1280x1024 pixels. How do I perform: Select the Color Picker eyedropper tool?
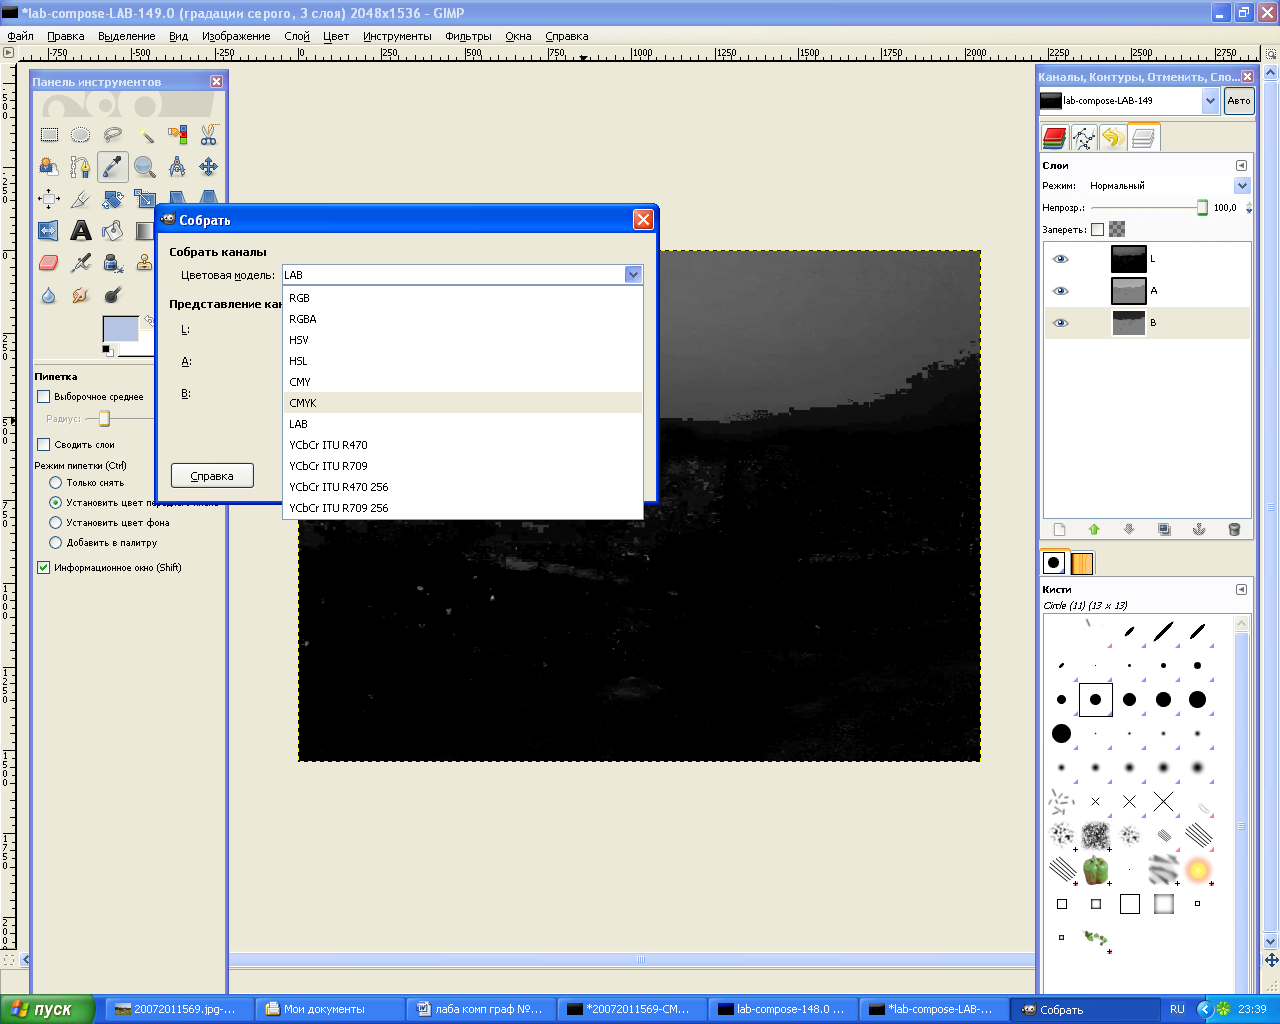coord(113,167)
